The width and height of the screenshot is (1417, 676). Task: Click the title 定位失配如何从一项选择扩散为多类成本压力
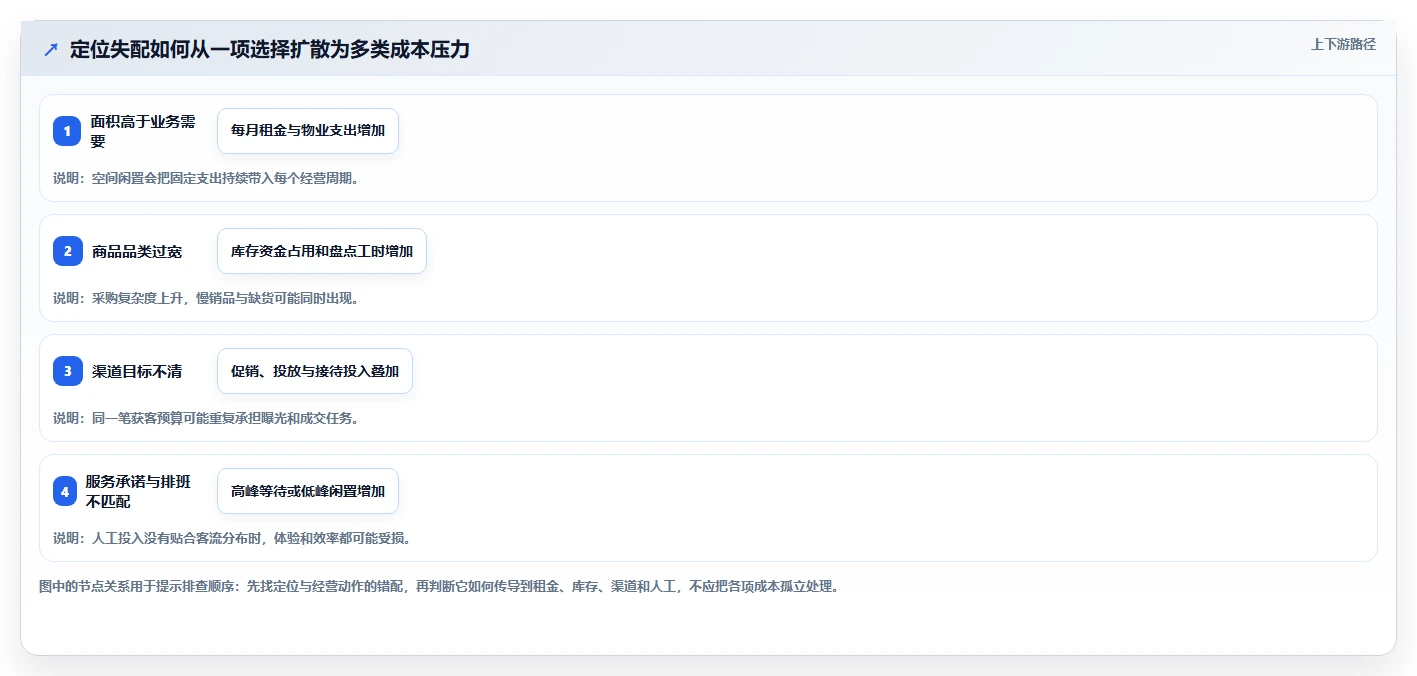tap(270, 50)
